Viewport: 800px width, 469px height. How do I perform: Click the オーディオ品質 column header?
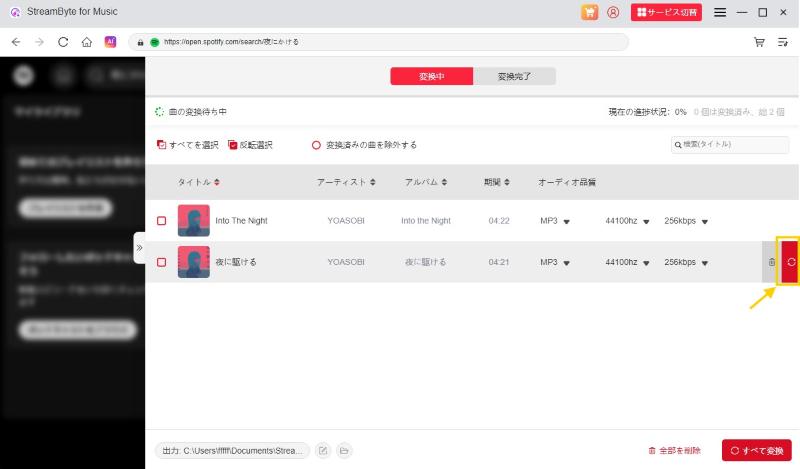click(x=567, y=182)
